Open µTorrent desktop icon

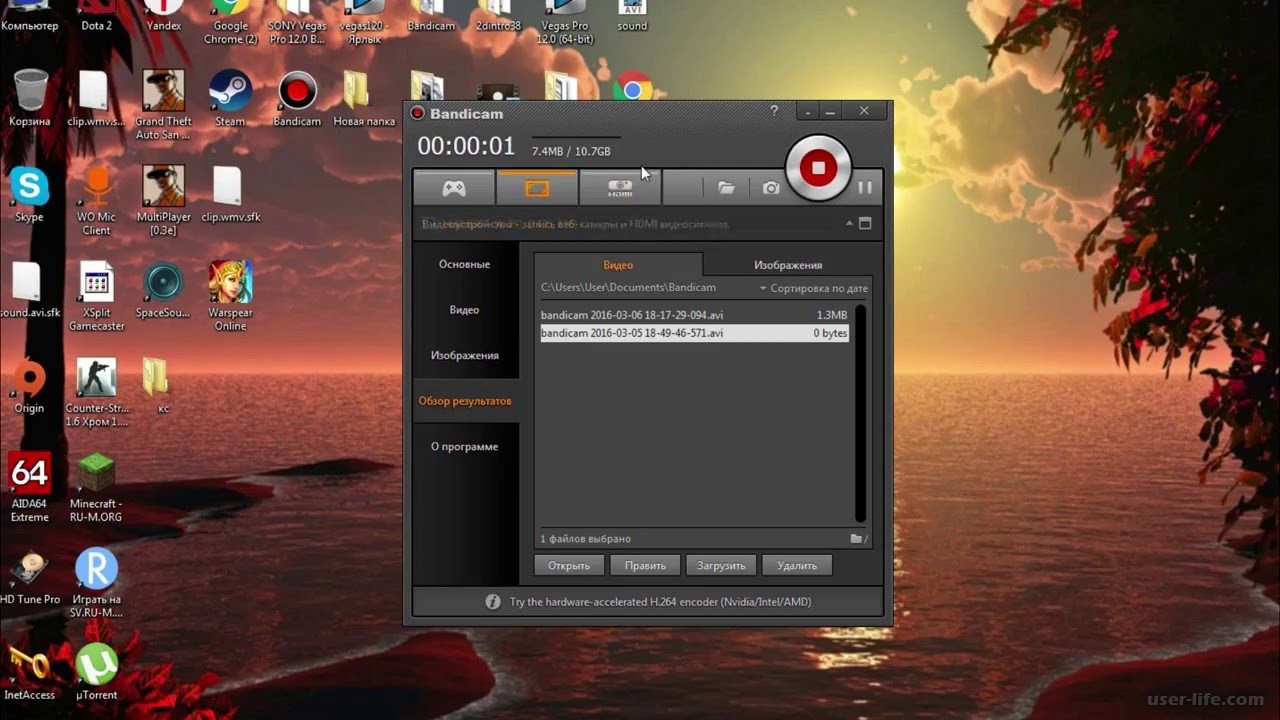click(97, 672)
